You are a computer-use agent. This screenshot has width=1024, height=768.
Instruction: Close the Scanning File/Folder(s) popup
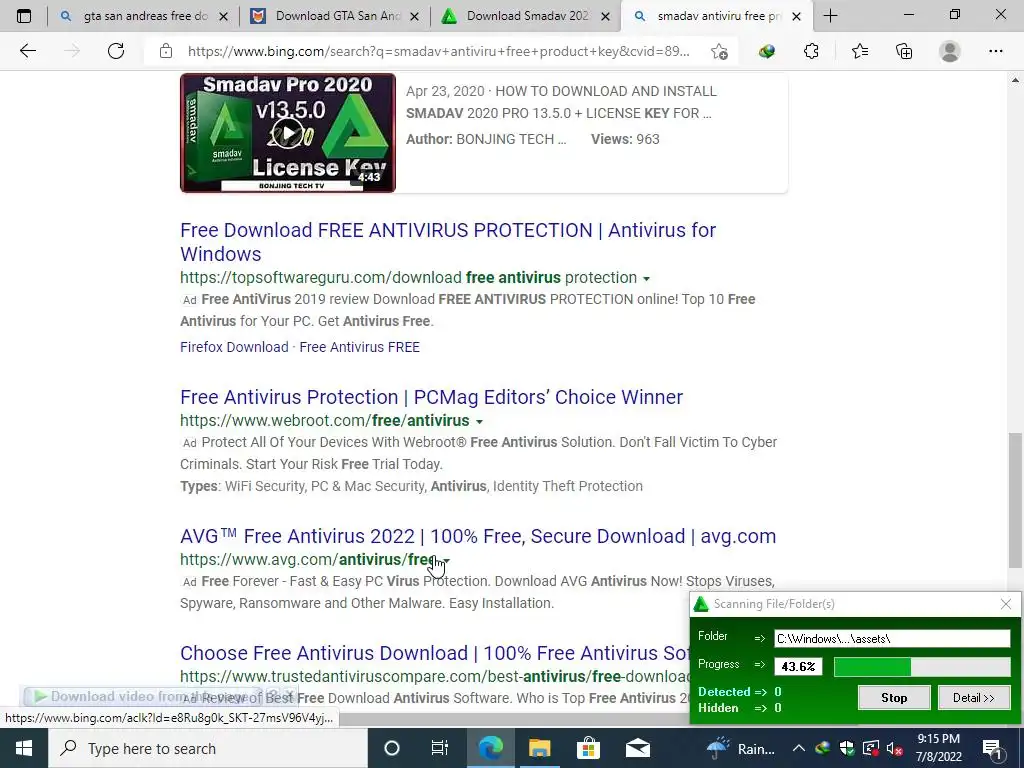tap(1006, 604)
